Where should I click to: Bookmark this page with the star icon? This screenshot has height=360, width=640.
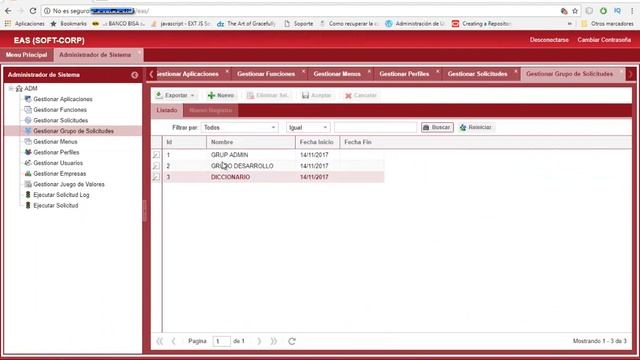pos(575,11)
